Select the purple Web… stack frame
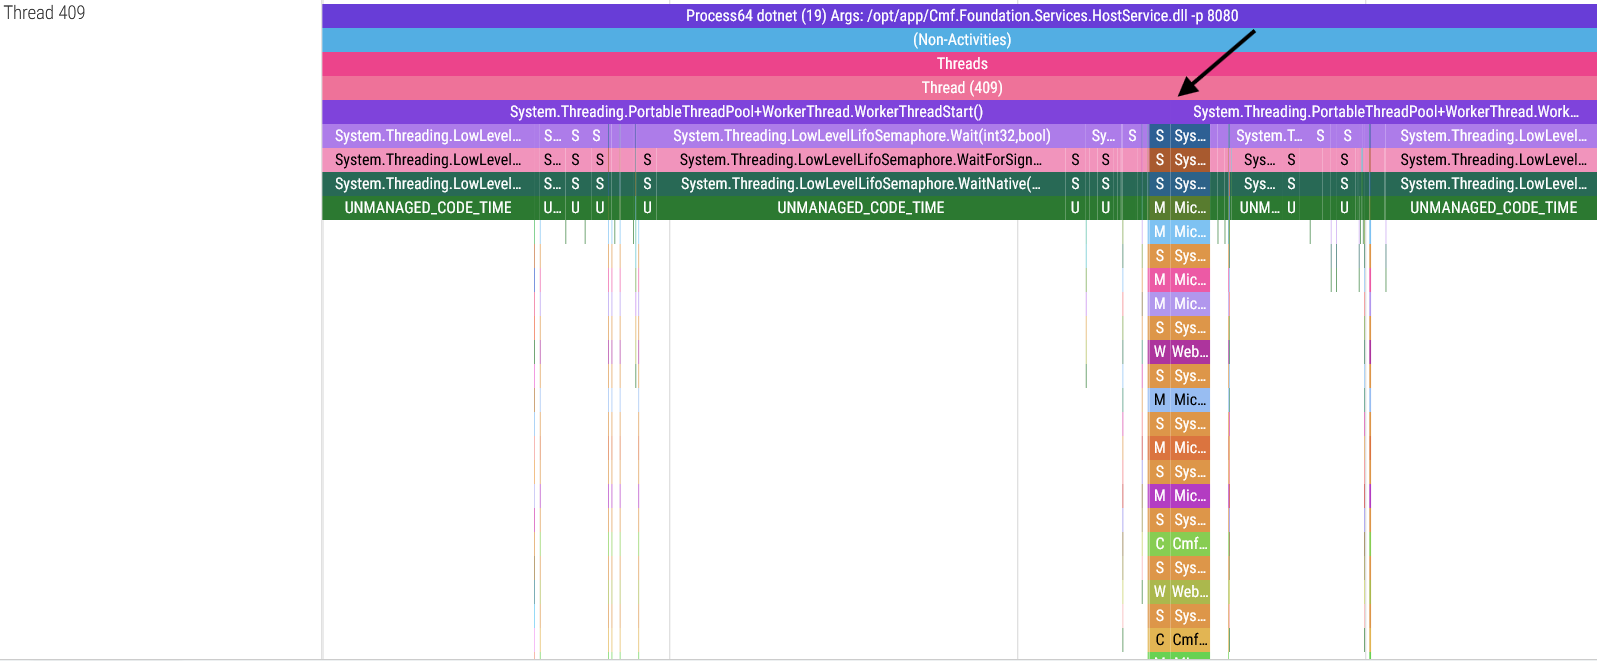 point(1189,352)
